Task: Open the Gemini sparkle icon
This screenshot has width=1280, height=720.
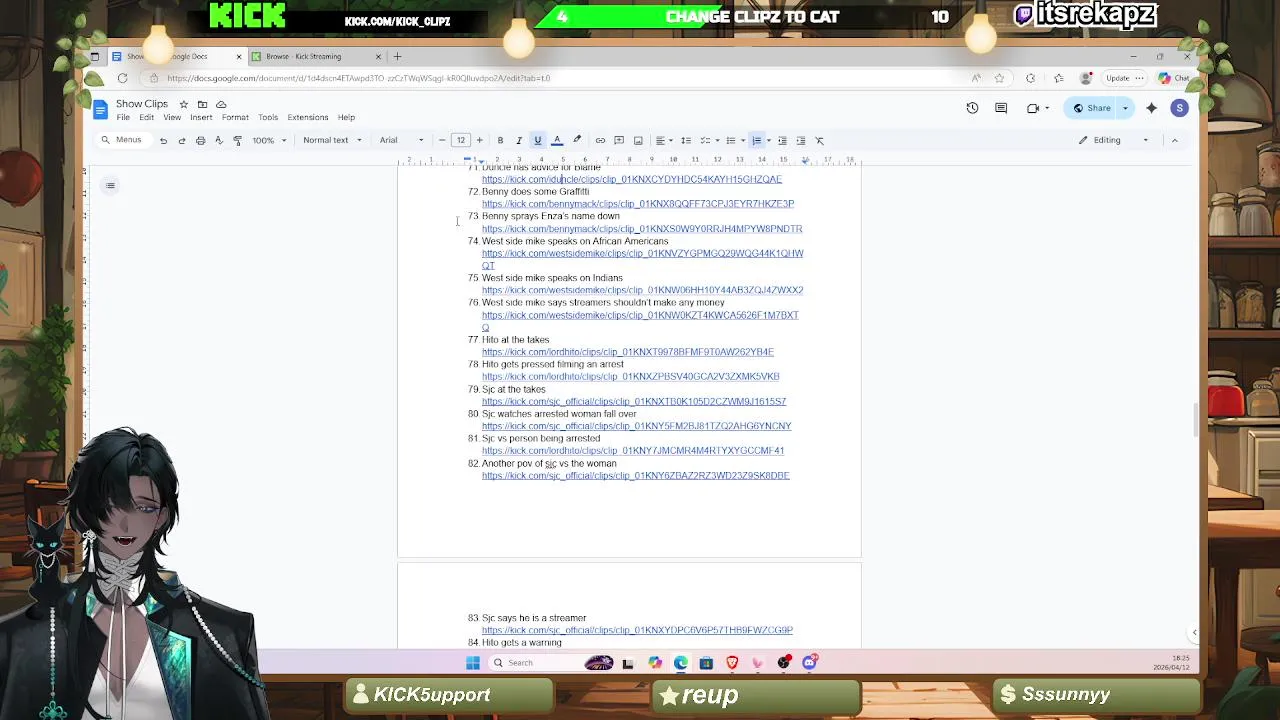Action: pyautogui.click(x=1151, y=108)
